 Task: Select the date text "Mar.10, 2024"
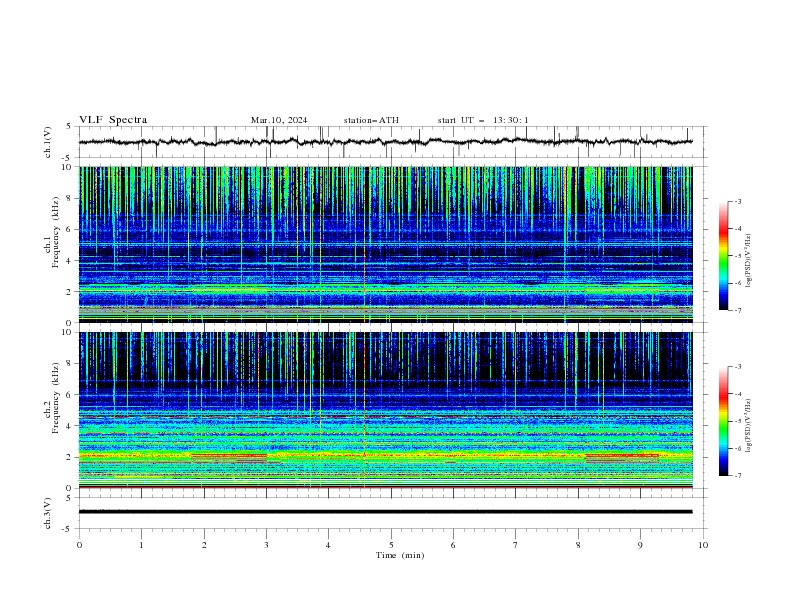point(279,120)
